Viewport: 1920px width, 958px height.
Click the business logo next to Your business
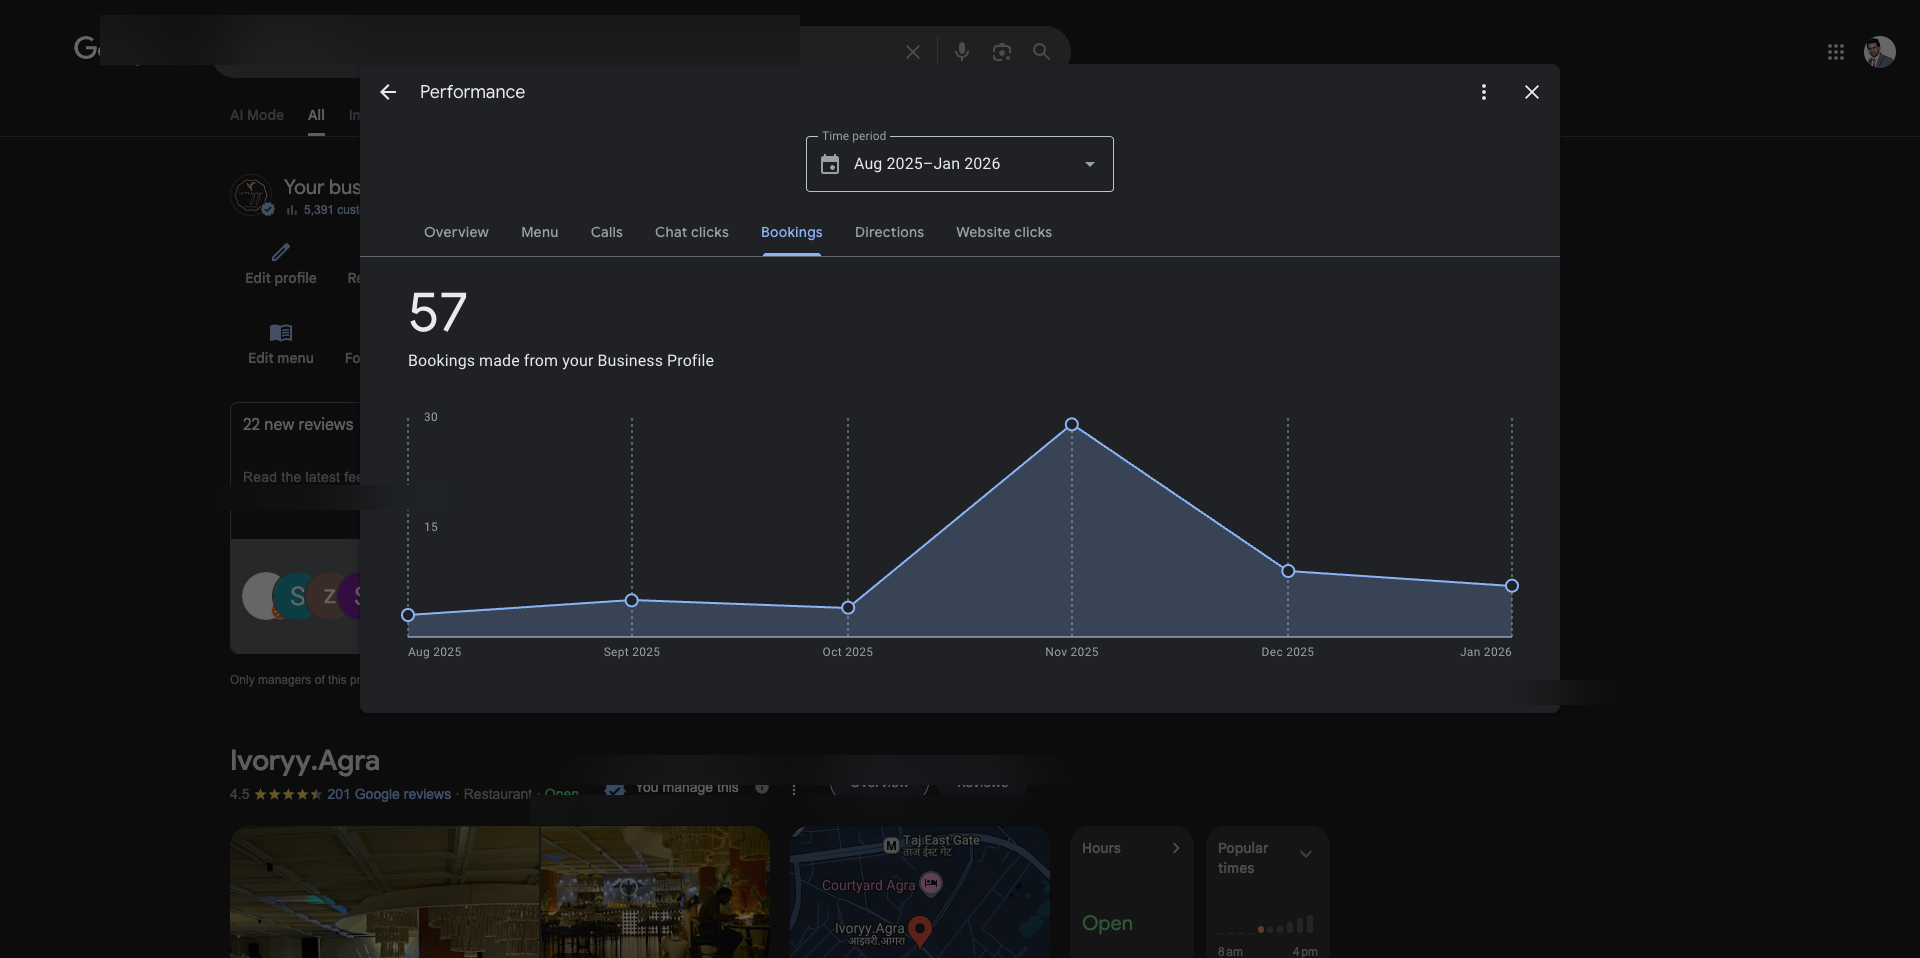(251, 195)
